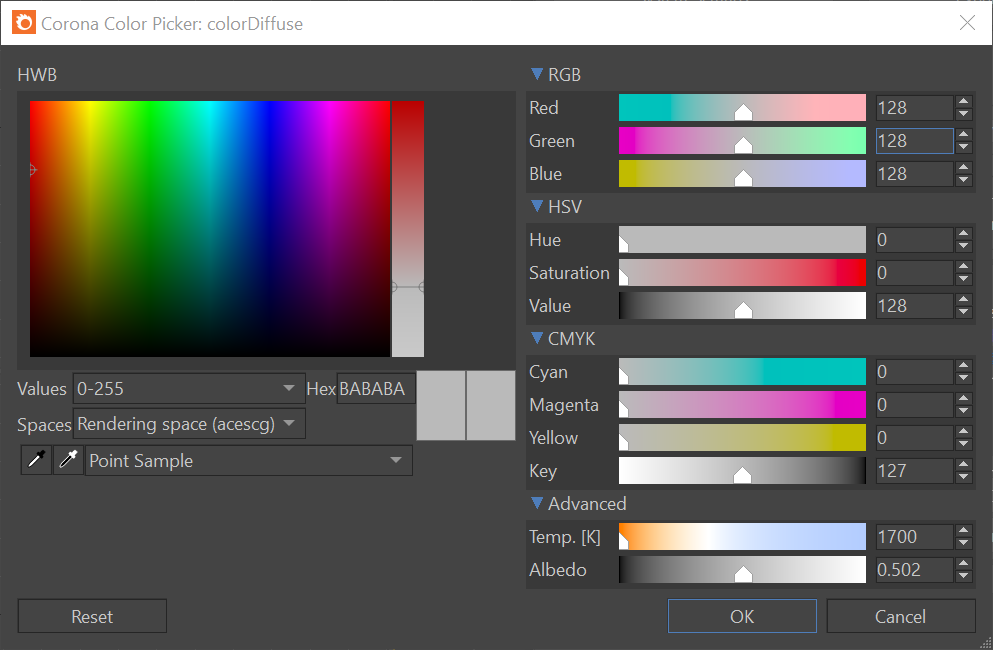Select the white eyedropper picker tool
Screen dimensions: 993x650
[x=68, y=460]
